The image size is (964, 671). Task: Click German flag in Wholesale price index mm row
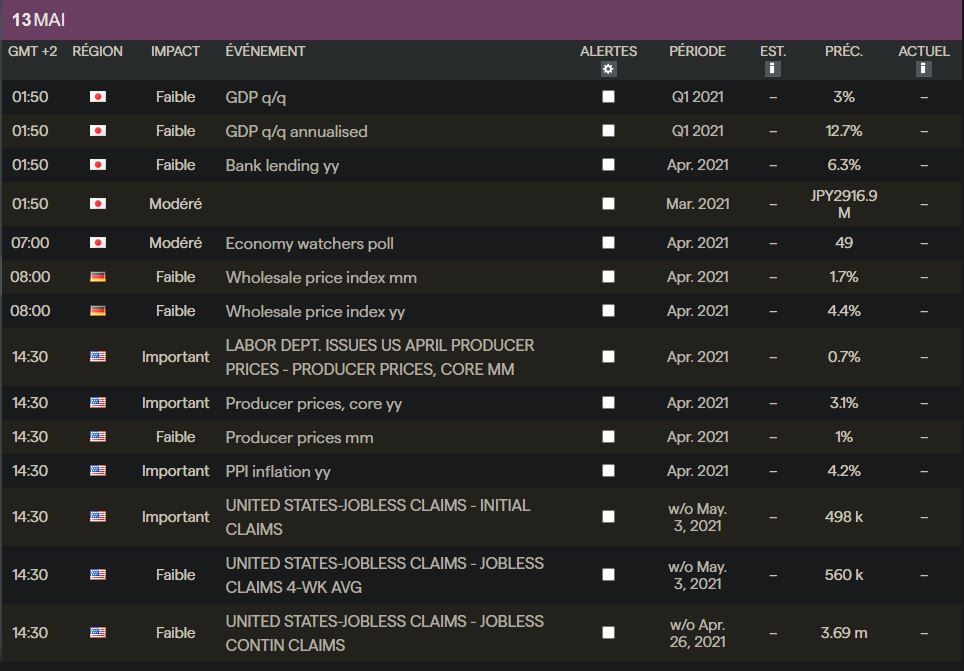(98, 277)
